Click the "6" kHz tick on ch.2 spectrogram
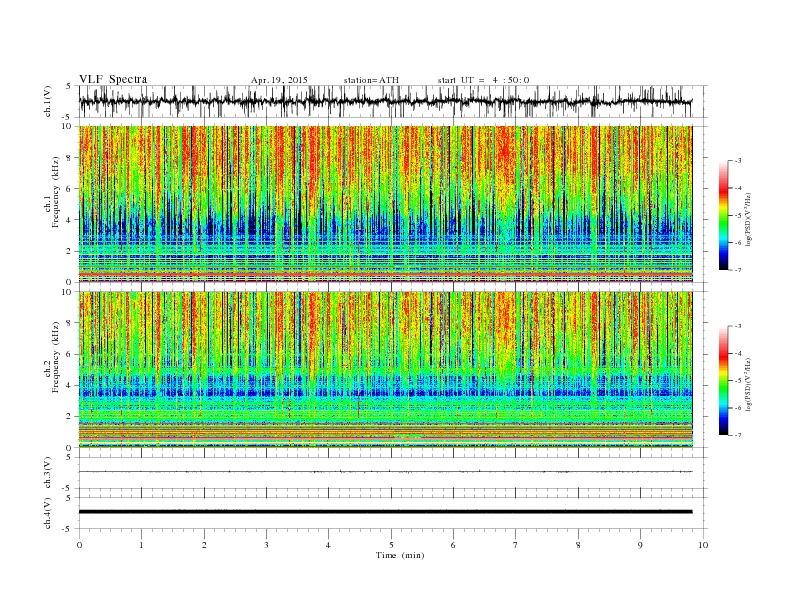Screen dimensions: 792x612 69,354
